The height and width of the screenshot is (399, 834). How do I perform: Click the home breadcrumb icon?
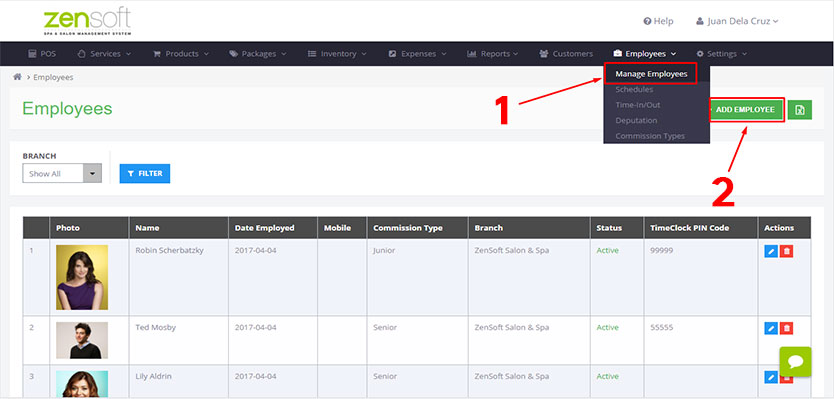point(17,77)
